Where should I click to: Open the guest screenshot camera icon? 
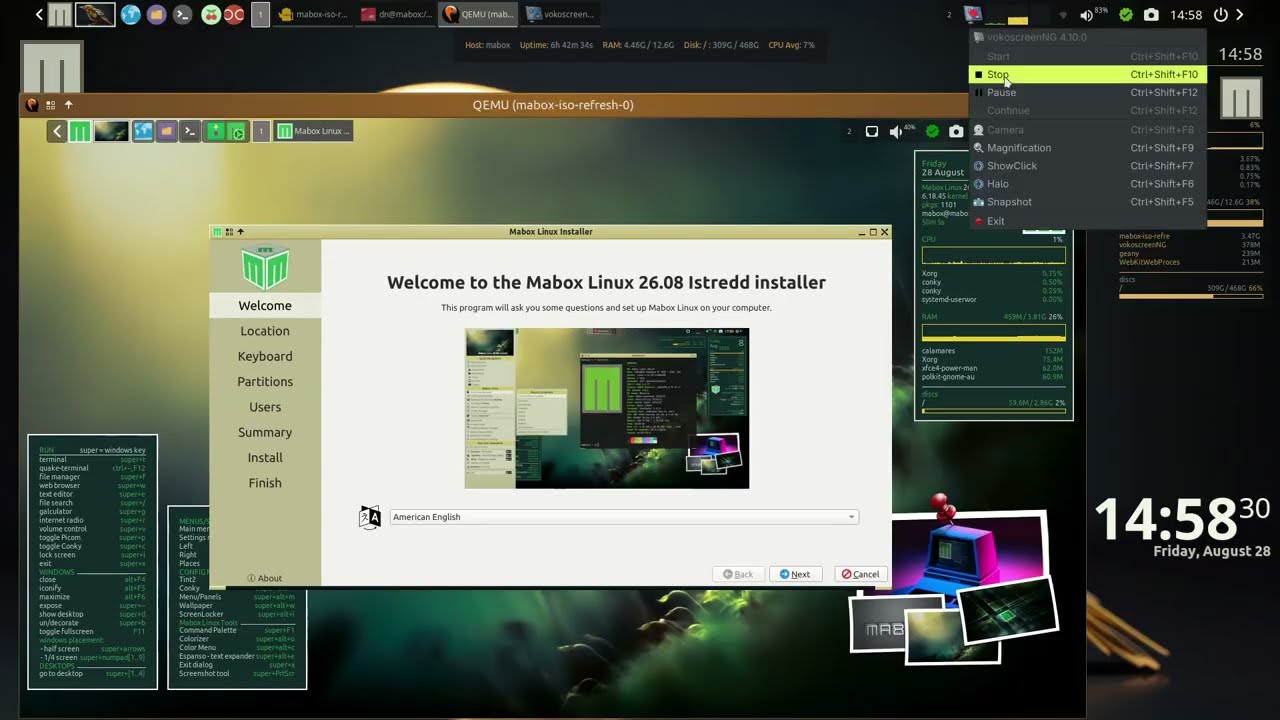pyautogui.click(x=956, y=131)
